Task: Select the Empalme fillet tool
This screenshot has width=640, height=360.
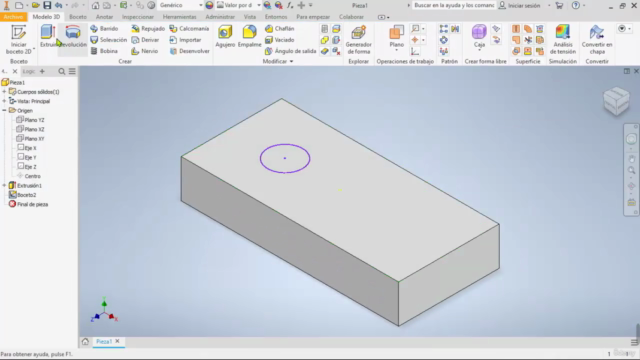Action: click(x=249, y=36)
